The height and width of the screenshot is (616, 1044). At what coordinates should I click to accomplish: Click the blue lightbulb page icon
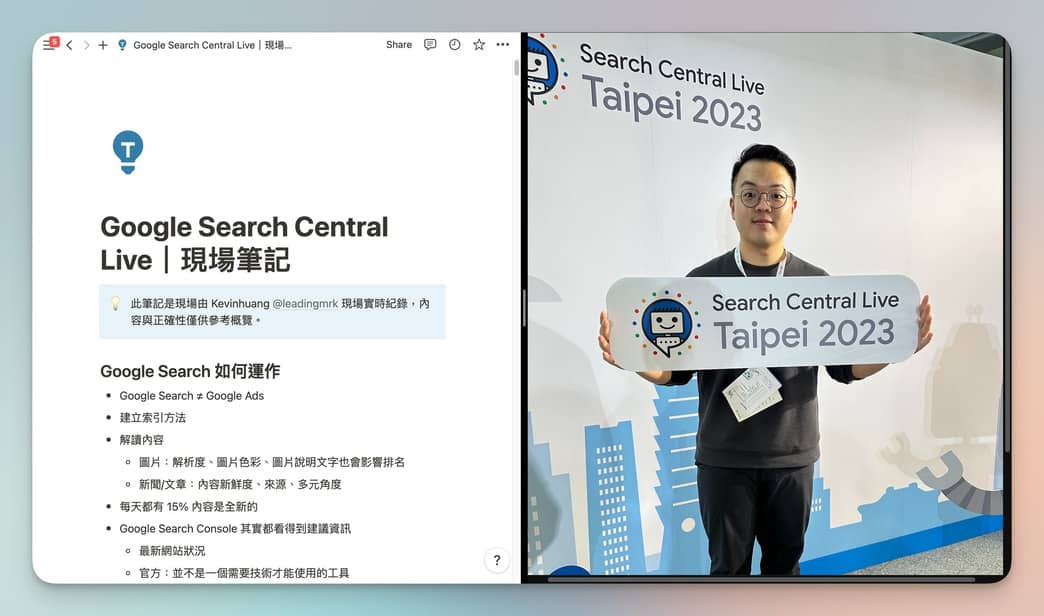[128, 152]
